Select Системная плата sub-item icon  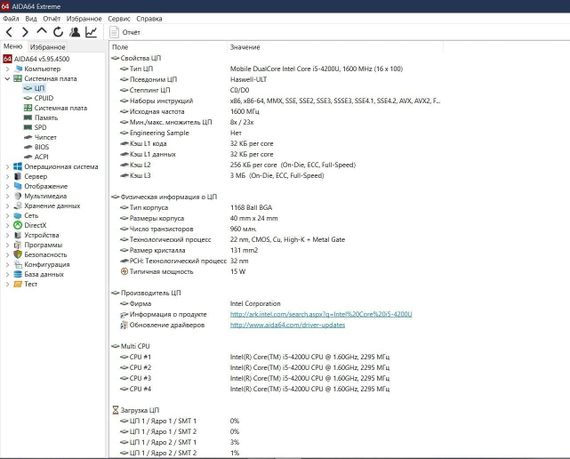[x=28, y=108]
